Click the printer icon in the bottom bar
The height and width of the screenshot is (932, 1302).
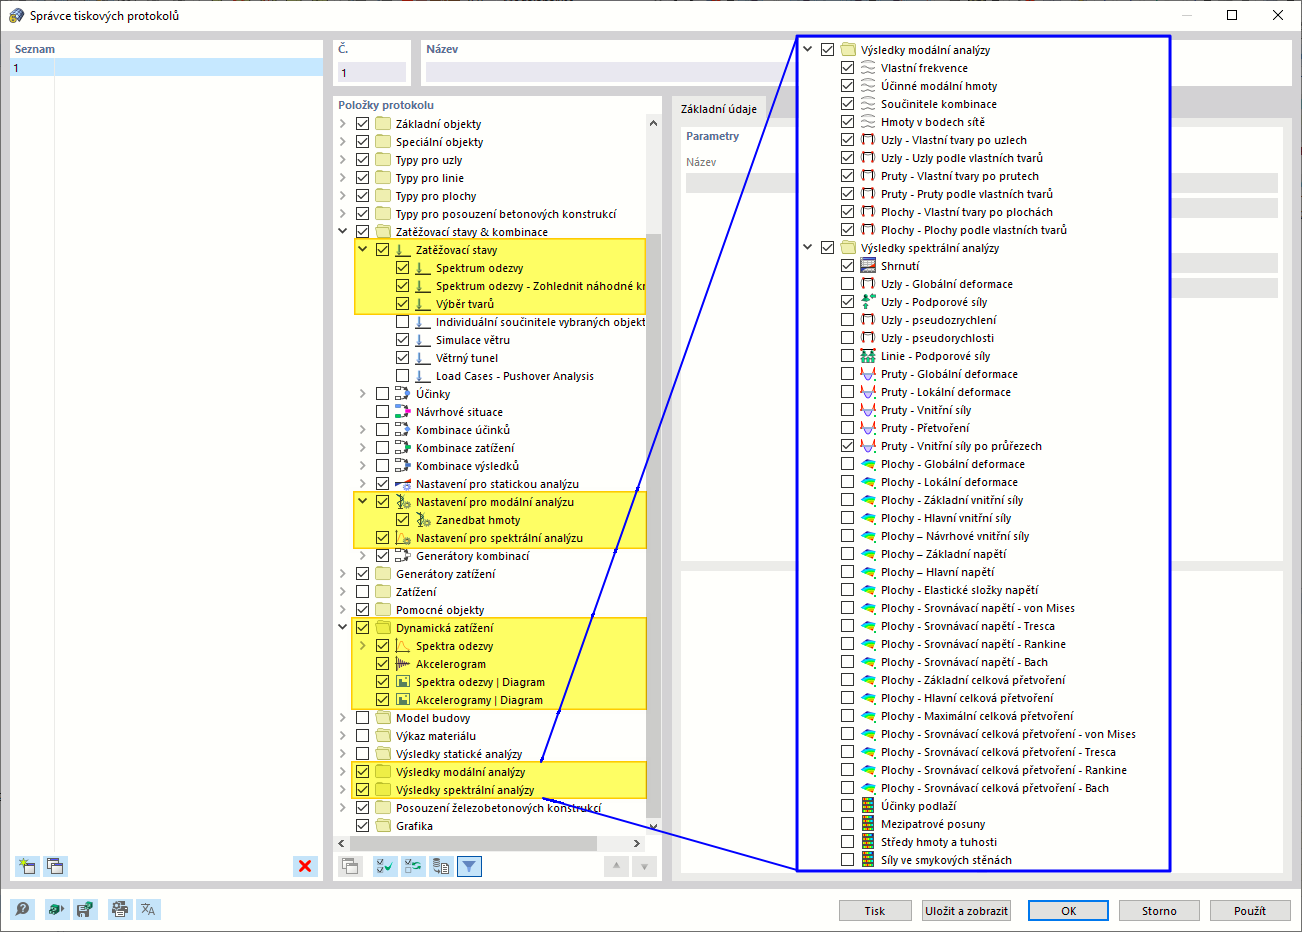click(x=120, y=909)
